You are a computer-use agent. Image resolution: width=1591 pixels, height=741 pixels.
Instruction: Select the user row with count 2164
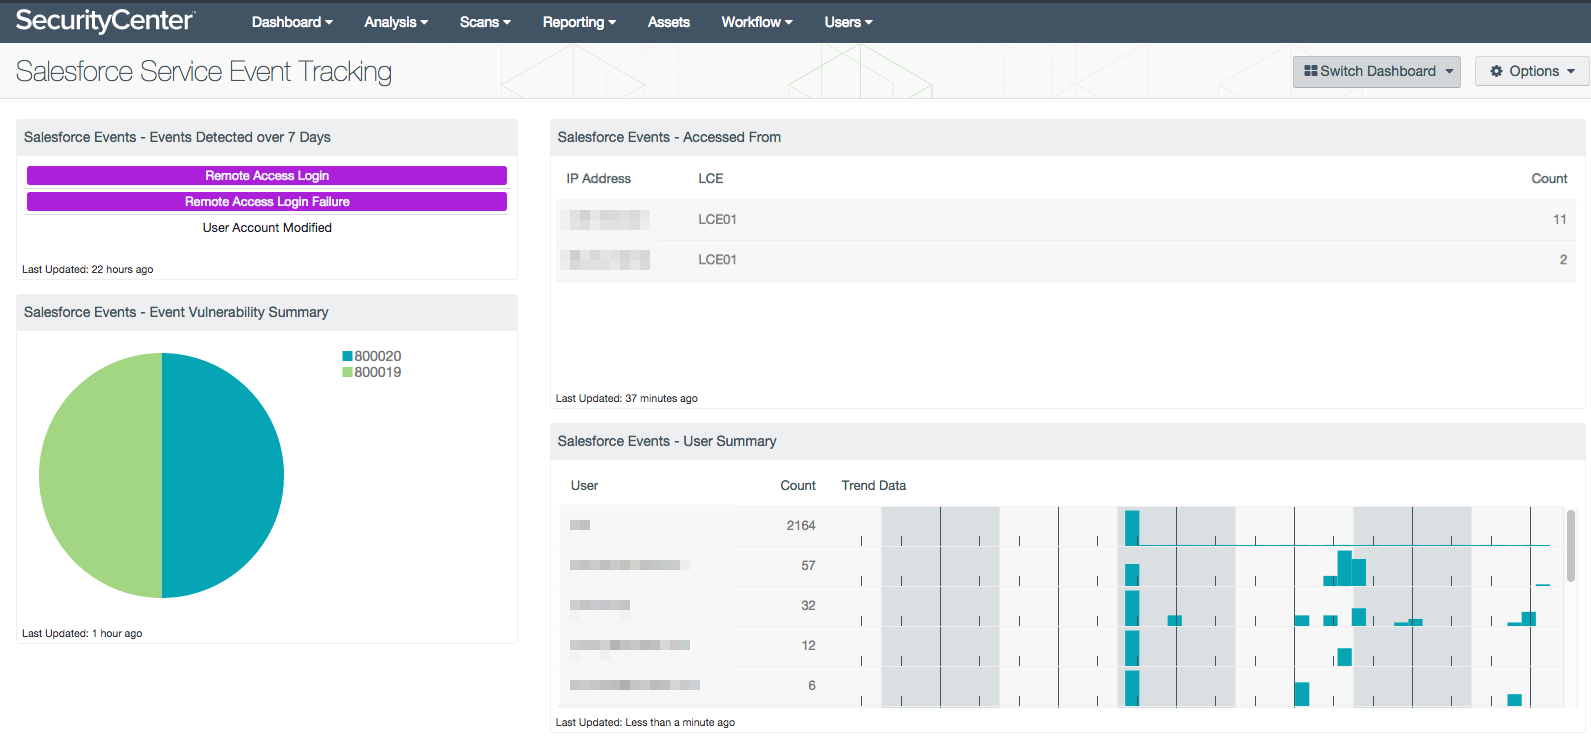(x=1061, y=526)
